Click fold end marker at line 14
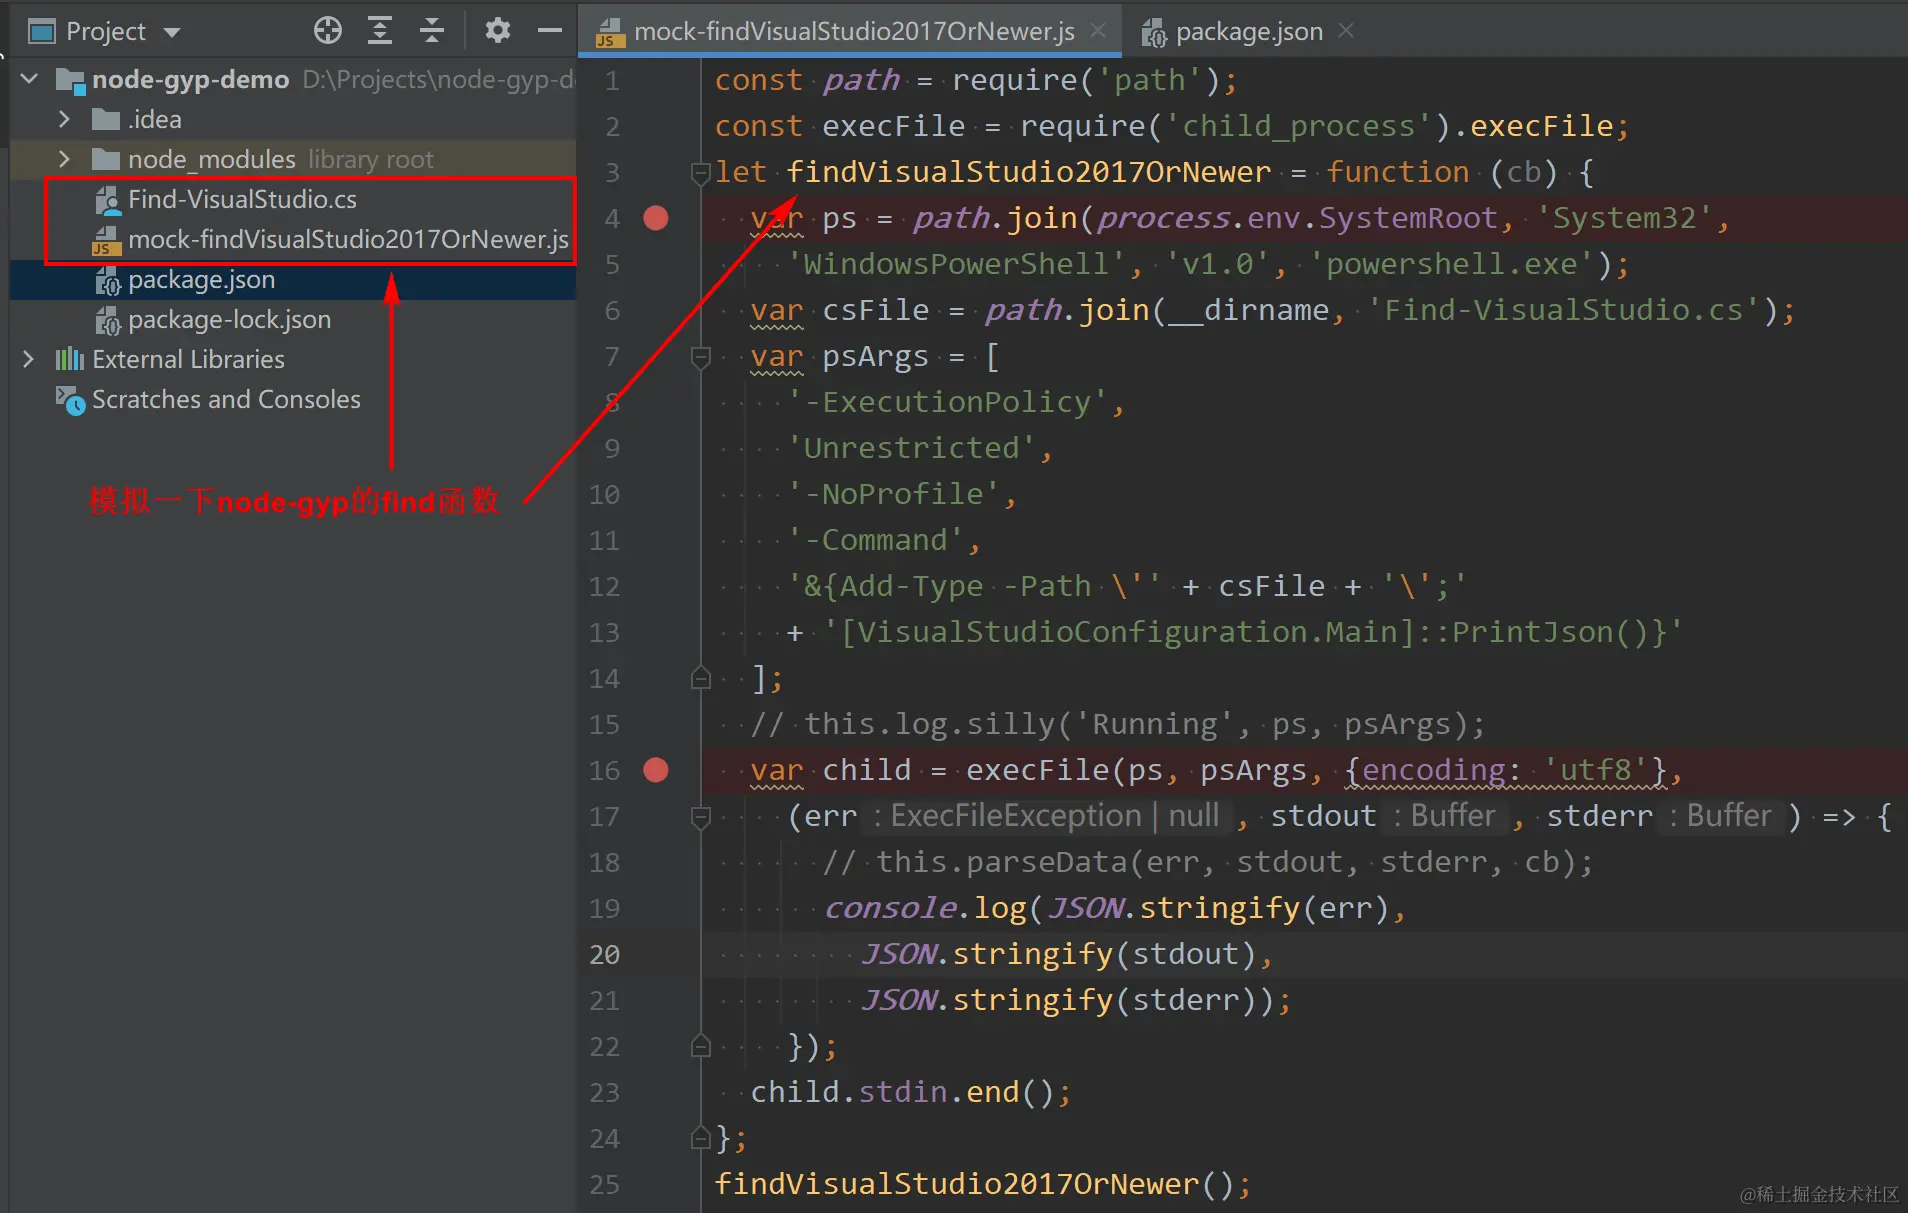The height and width of the screenshot is (1213, 1908). pyautogui.click(x=700, y=679)
